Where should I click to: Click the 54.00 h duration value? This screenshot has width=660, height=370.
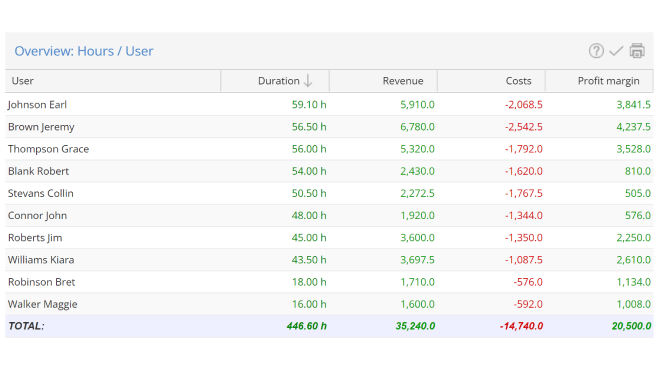[x=309, y=171]
